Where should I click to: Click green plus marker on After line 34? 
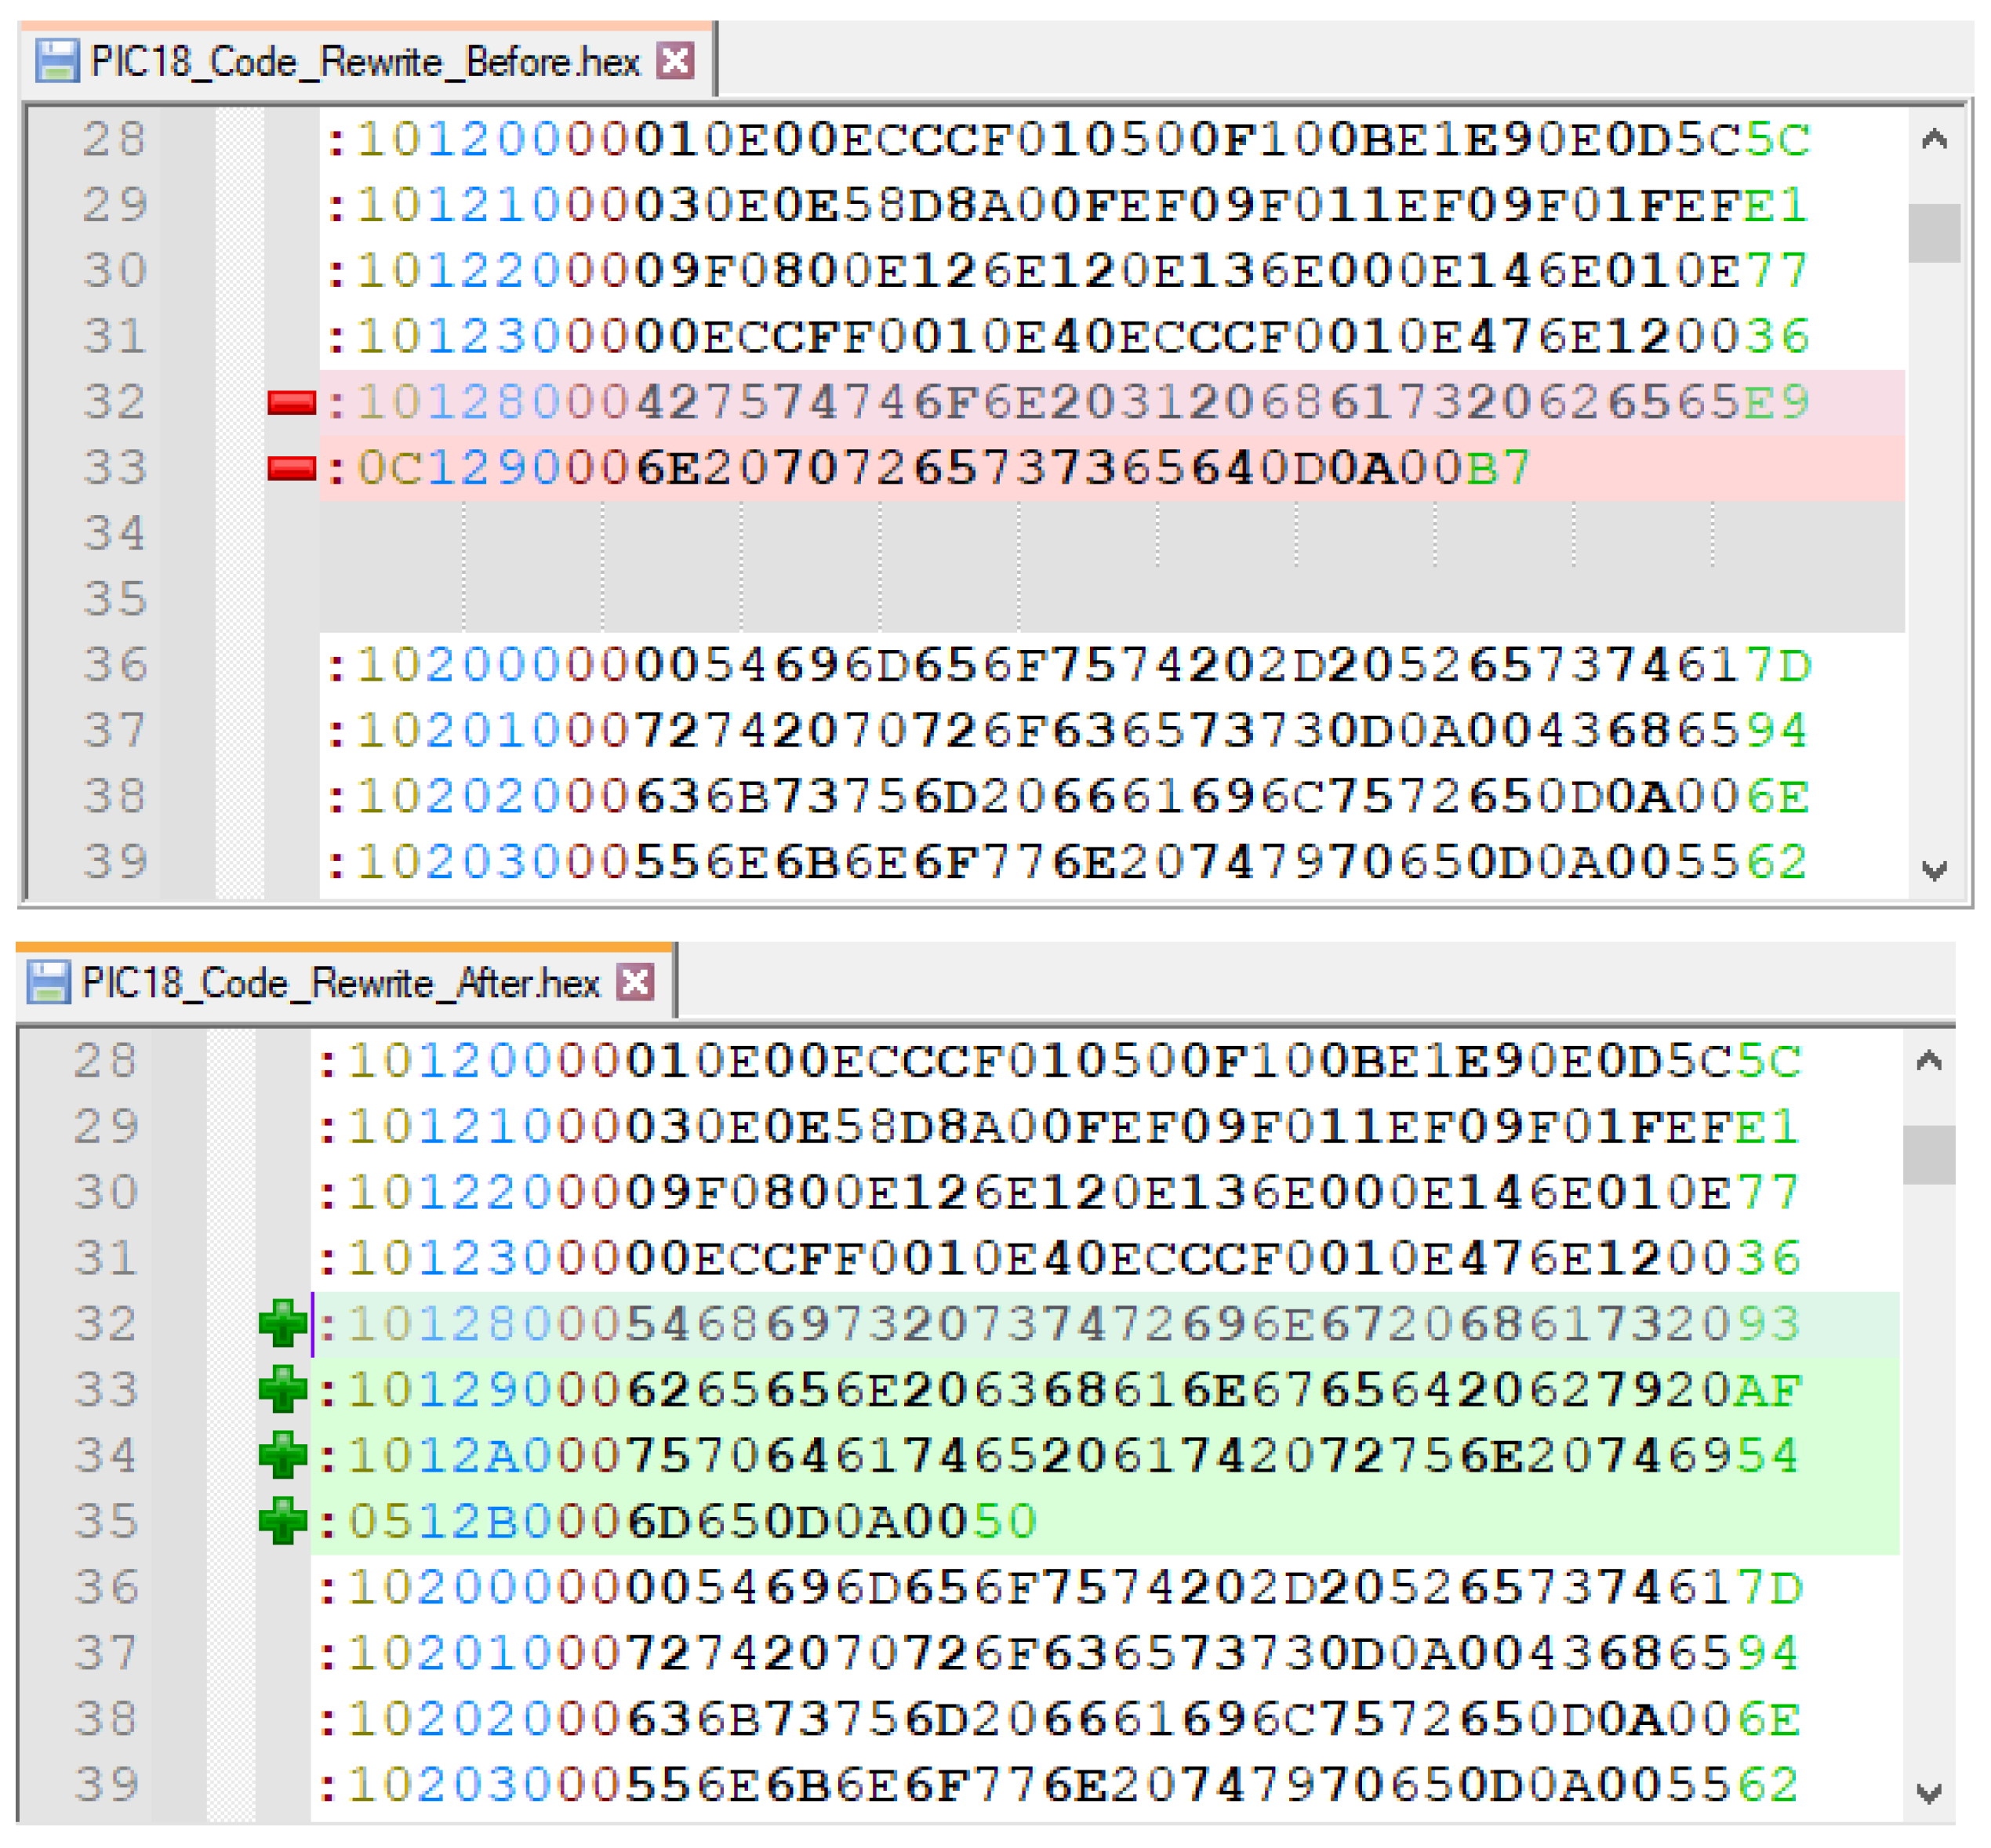(283, 1456)
